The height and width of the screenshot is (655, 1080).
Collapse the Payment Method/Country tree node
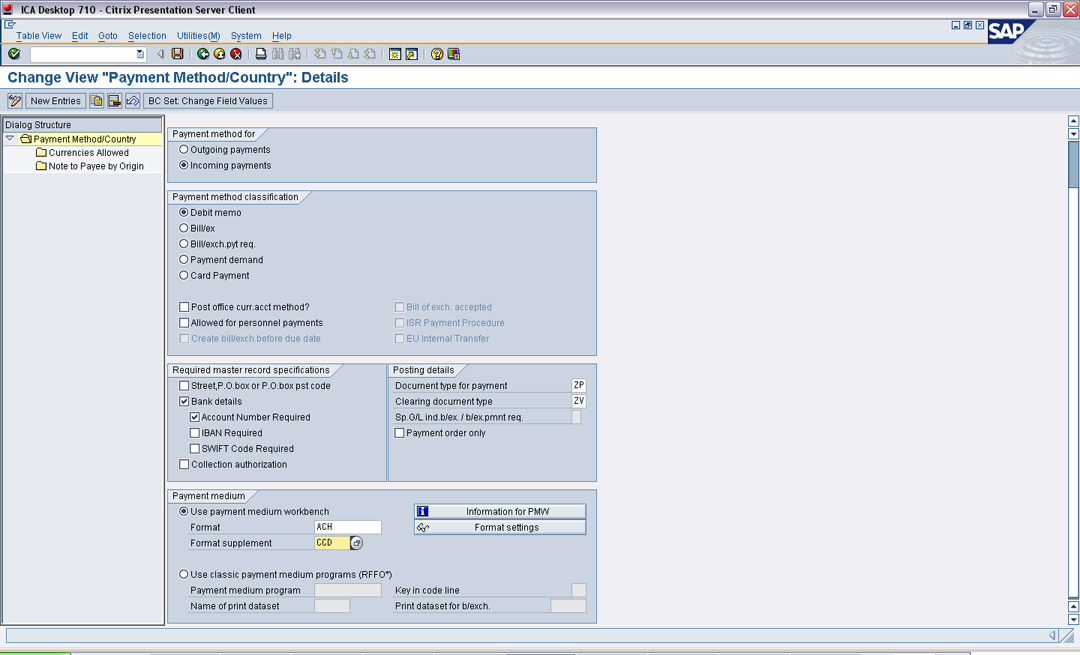click(x=10, y=139)
